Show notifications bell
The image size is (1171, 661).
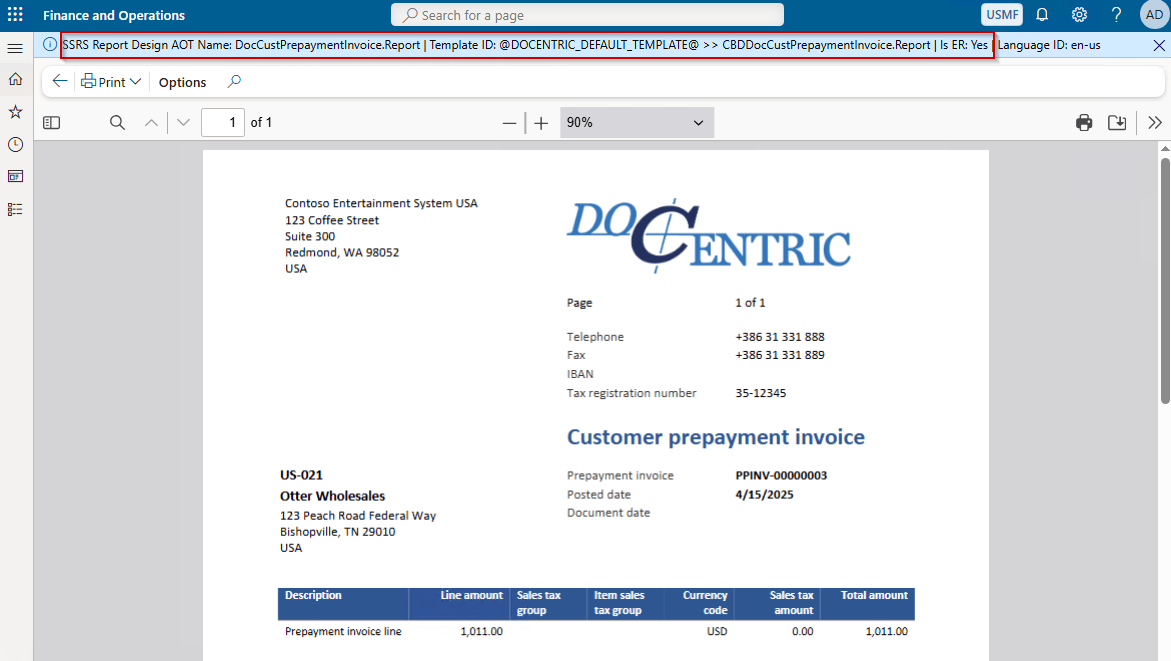pos(1042,15)
